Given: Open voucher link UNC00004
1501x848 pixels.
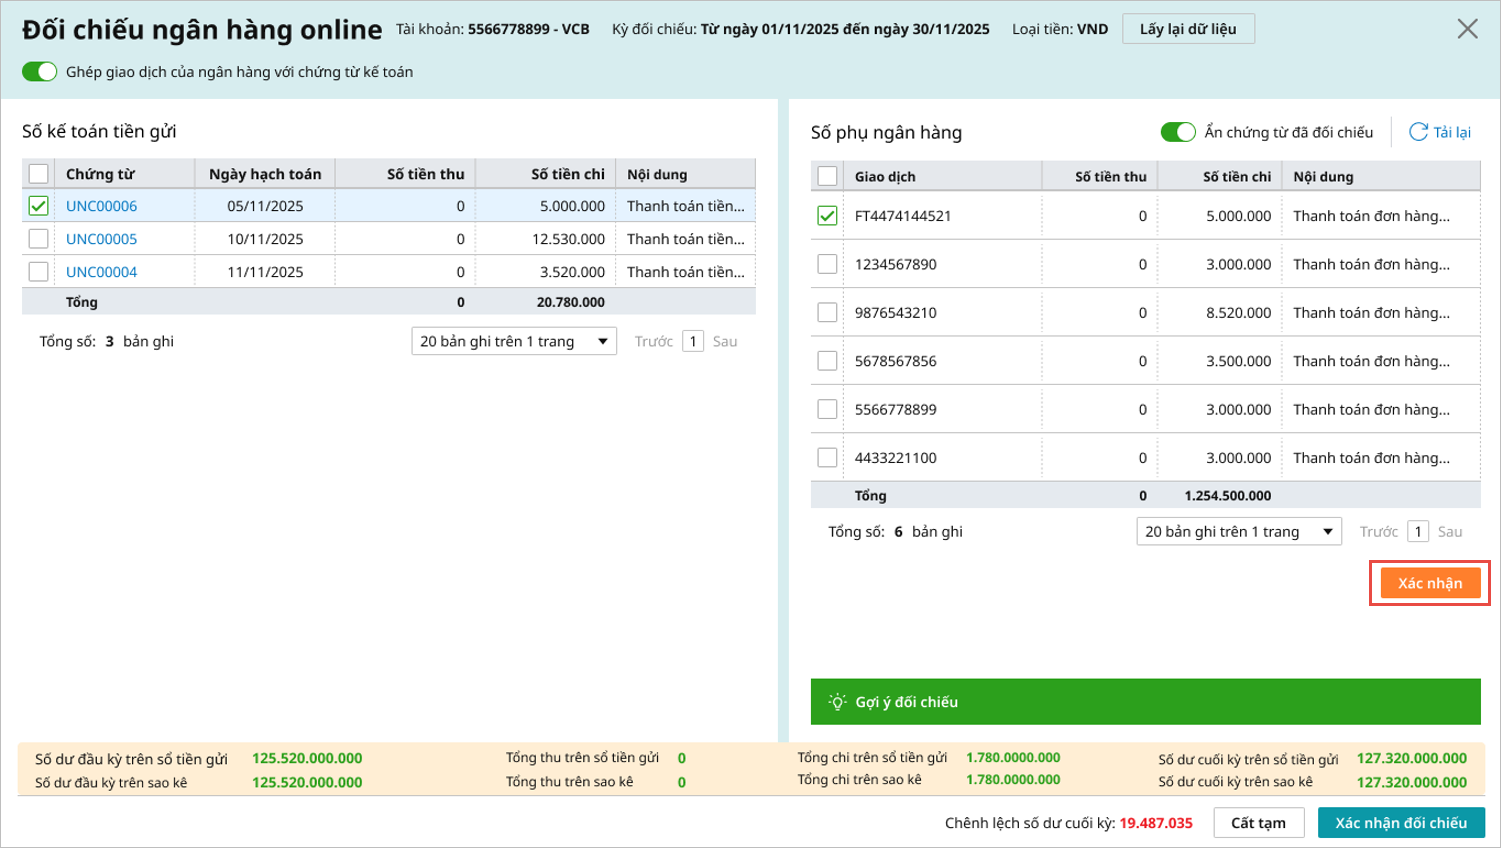Looking at the screenshot, I should (x=101, y=272).
